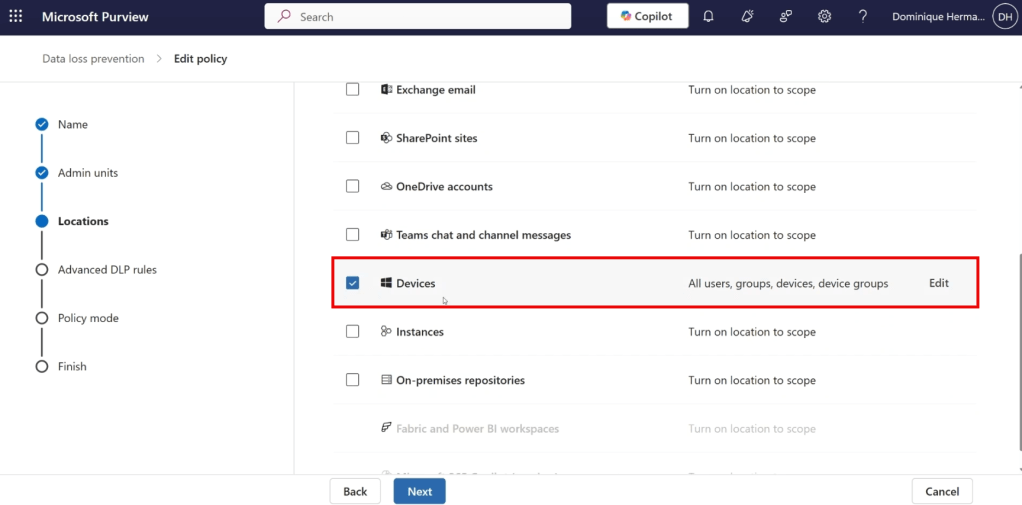
Task: Enable the SharePoint sites checkbox
Action: pos(352,138)
